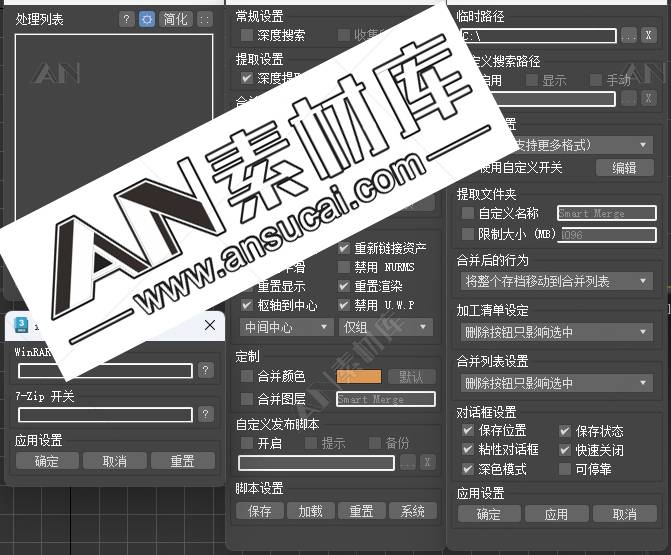Open the 中间中心 dropdown
Viewport: 671px width, 555px height.
(286, 327)
